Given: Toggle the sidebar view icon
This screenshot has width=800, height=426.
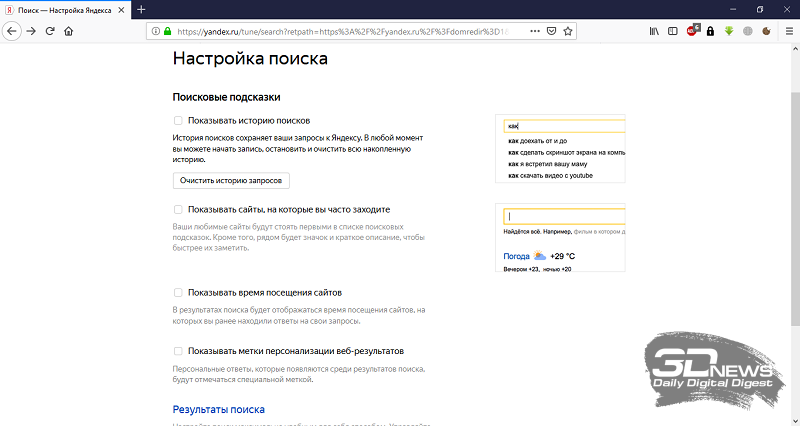Looking at the screenshot, I should tap(673, 31).
